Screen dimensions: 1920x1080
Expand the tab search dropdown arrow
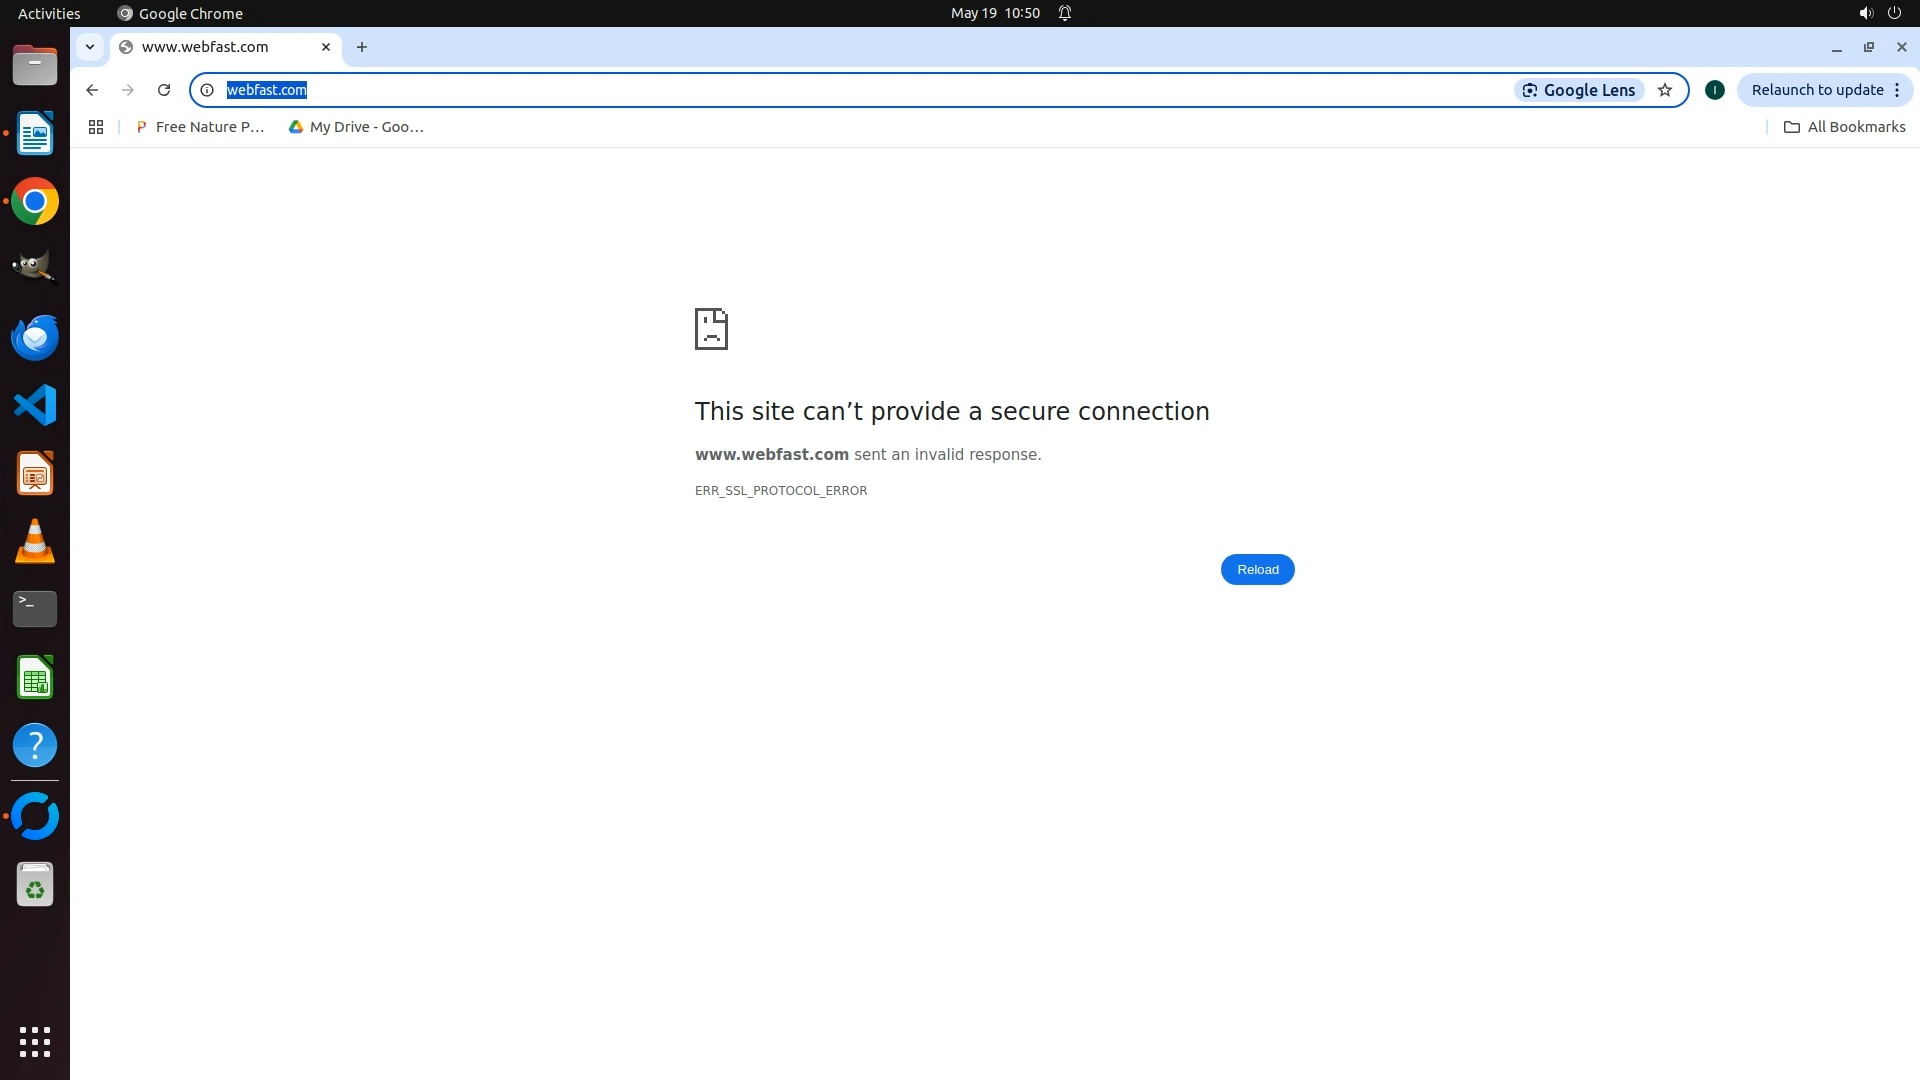click(x=90, y=47)
